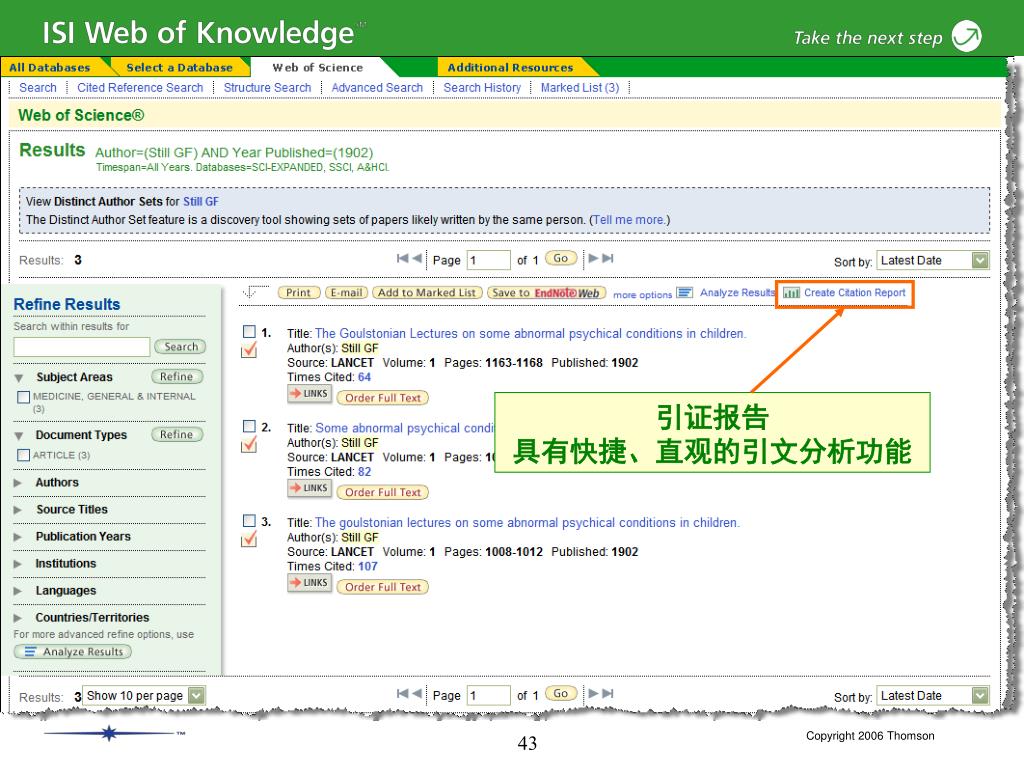Click next page arrow in bottom pager
Screen dimensions: 1024x768
point(593,694)
